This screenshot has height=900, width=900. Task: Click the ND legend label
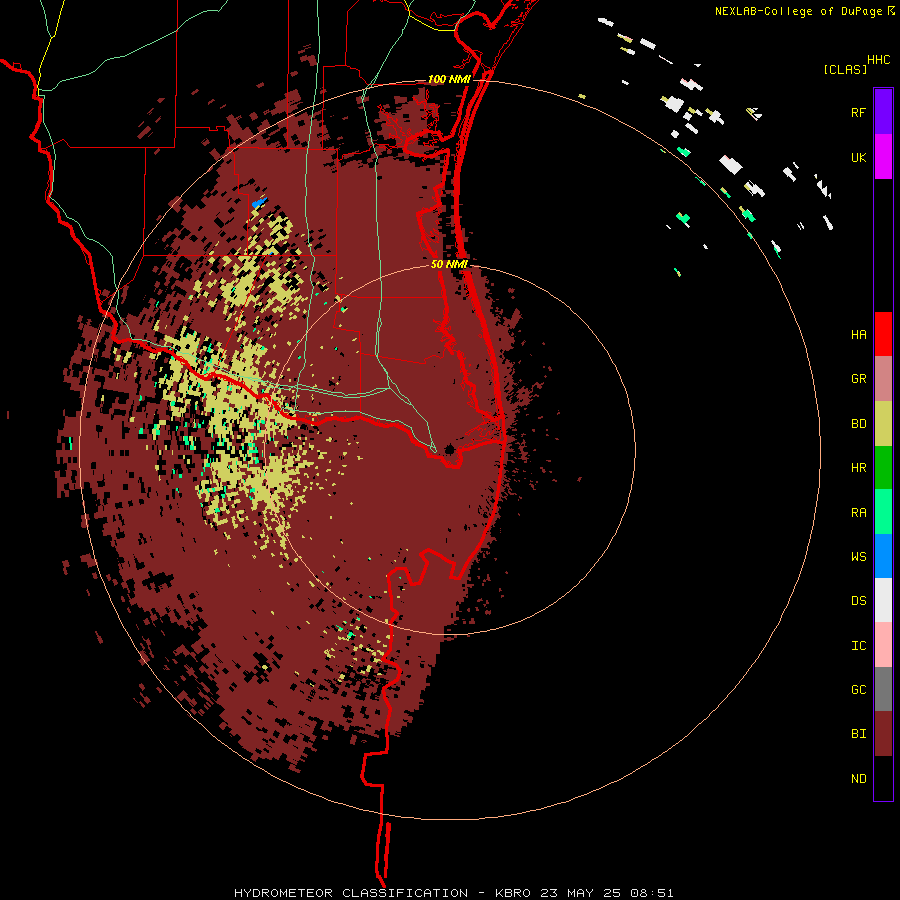(x=858, y=779)
